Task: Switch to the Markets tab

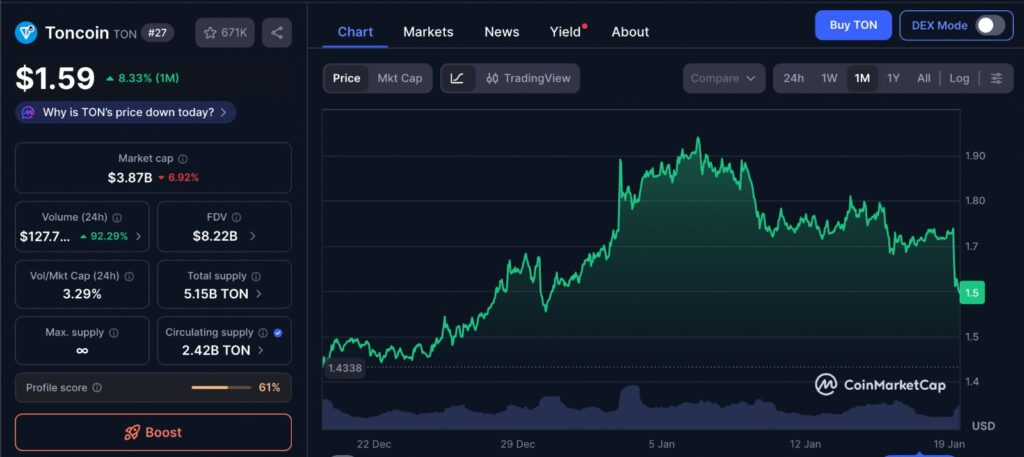Action: point(428,32)
